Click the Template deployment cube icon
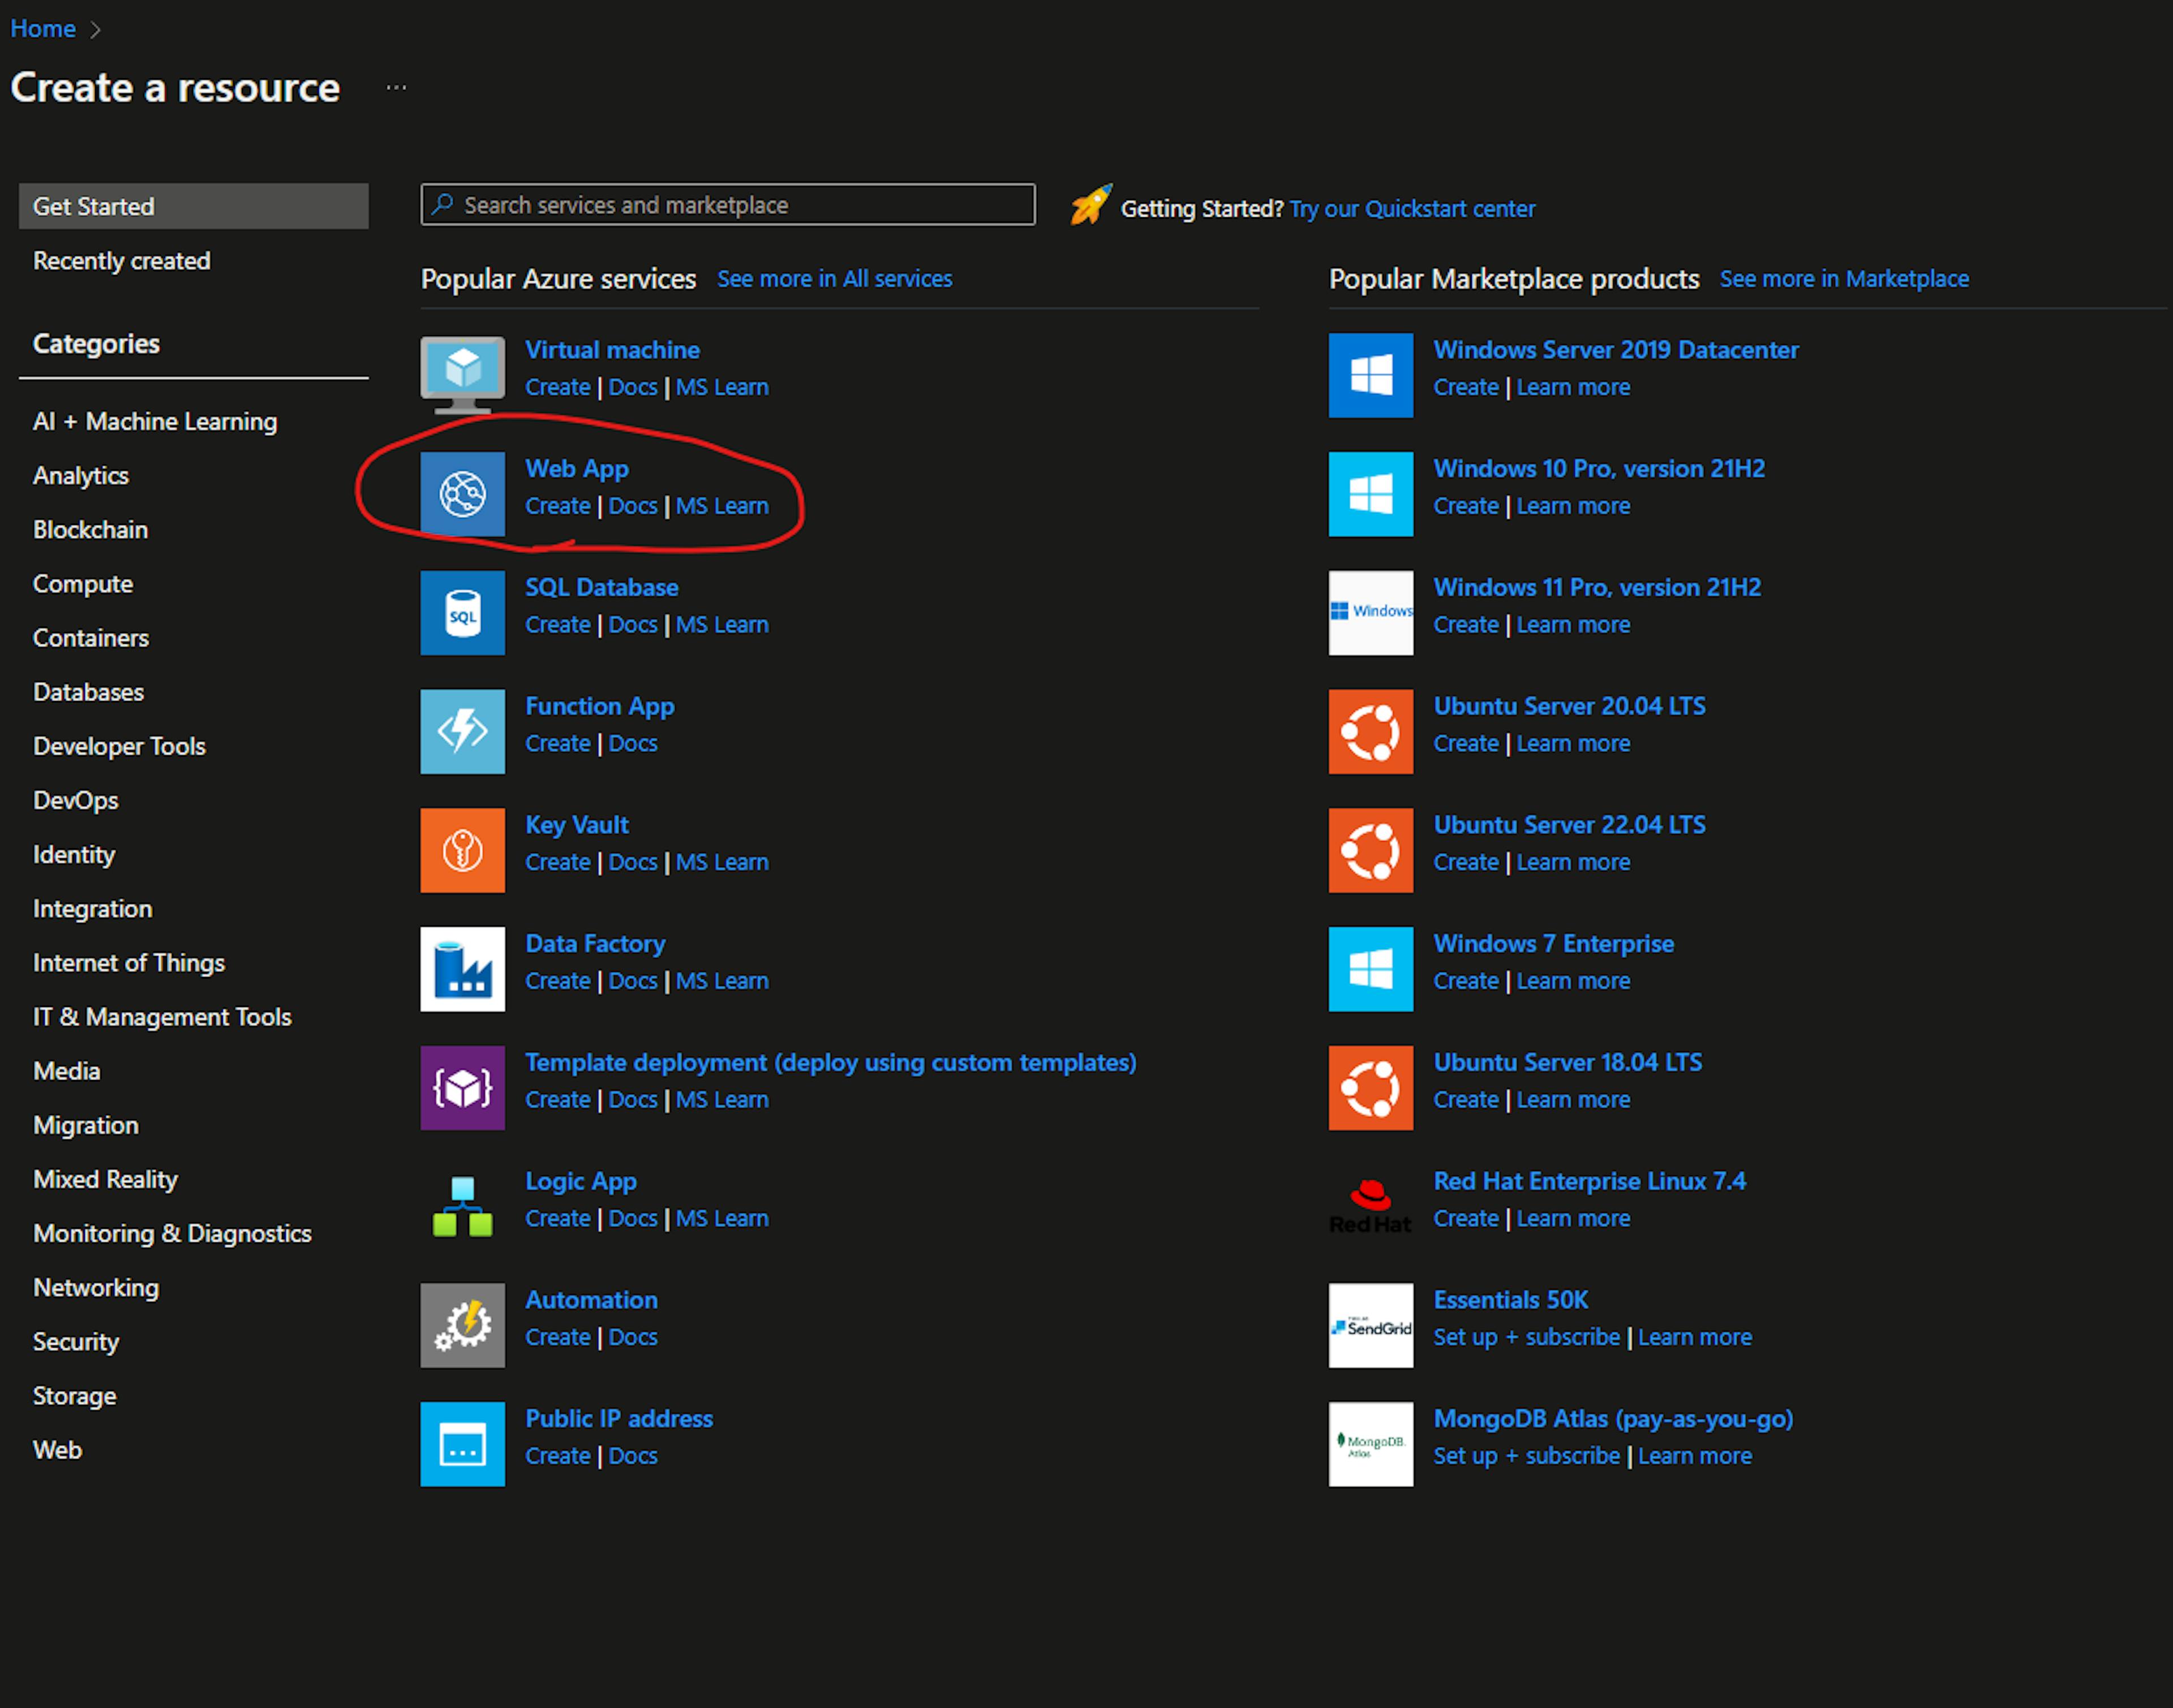The image size is (2173, 1708). pos(462,1088)
